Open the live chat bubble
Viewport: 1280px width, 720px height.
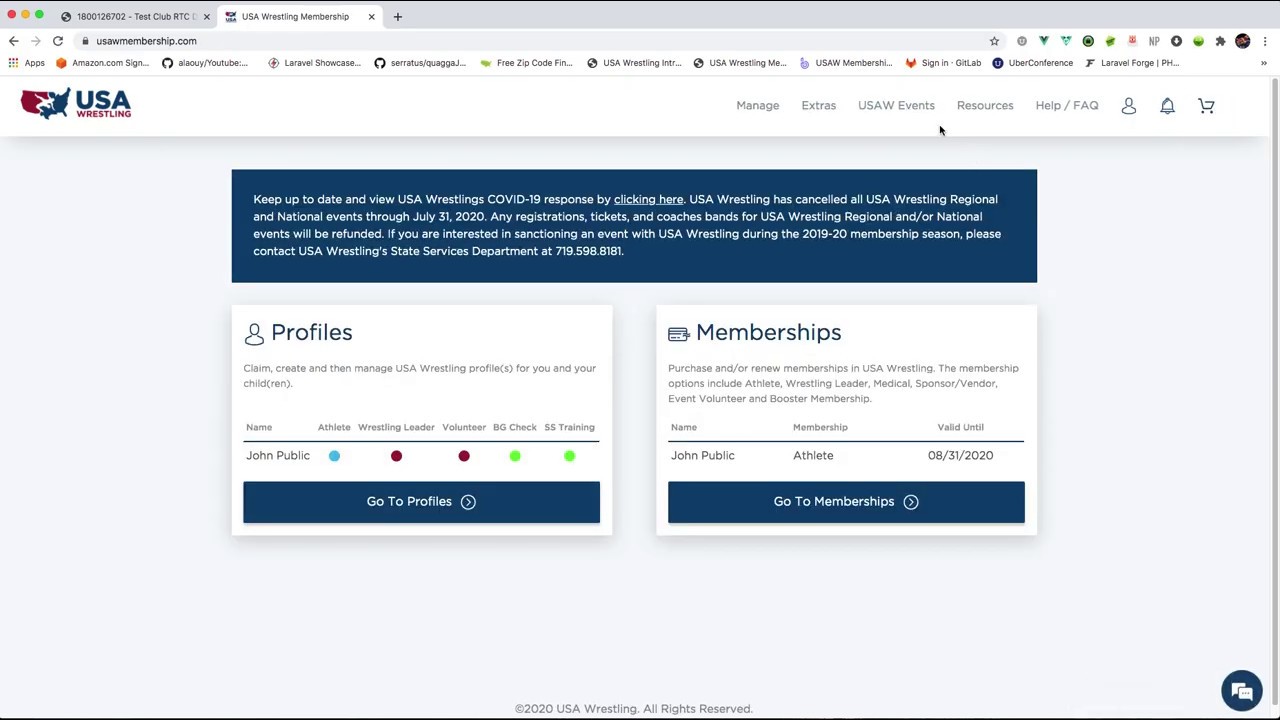point(1242,691)
